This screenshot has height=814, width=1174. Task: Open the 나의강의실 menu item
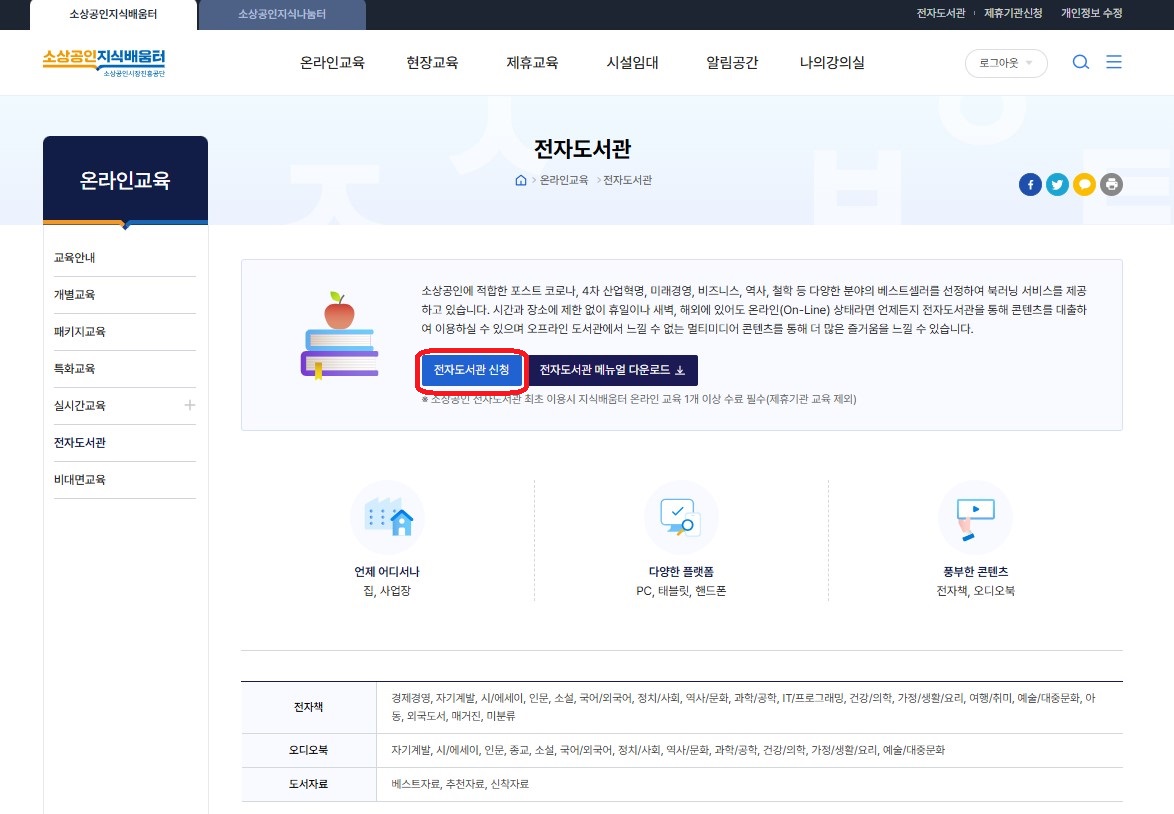pos(831,62)
